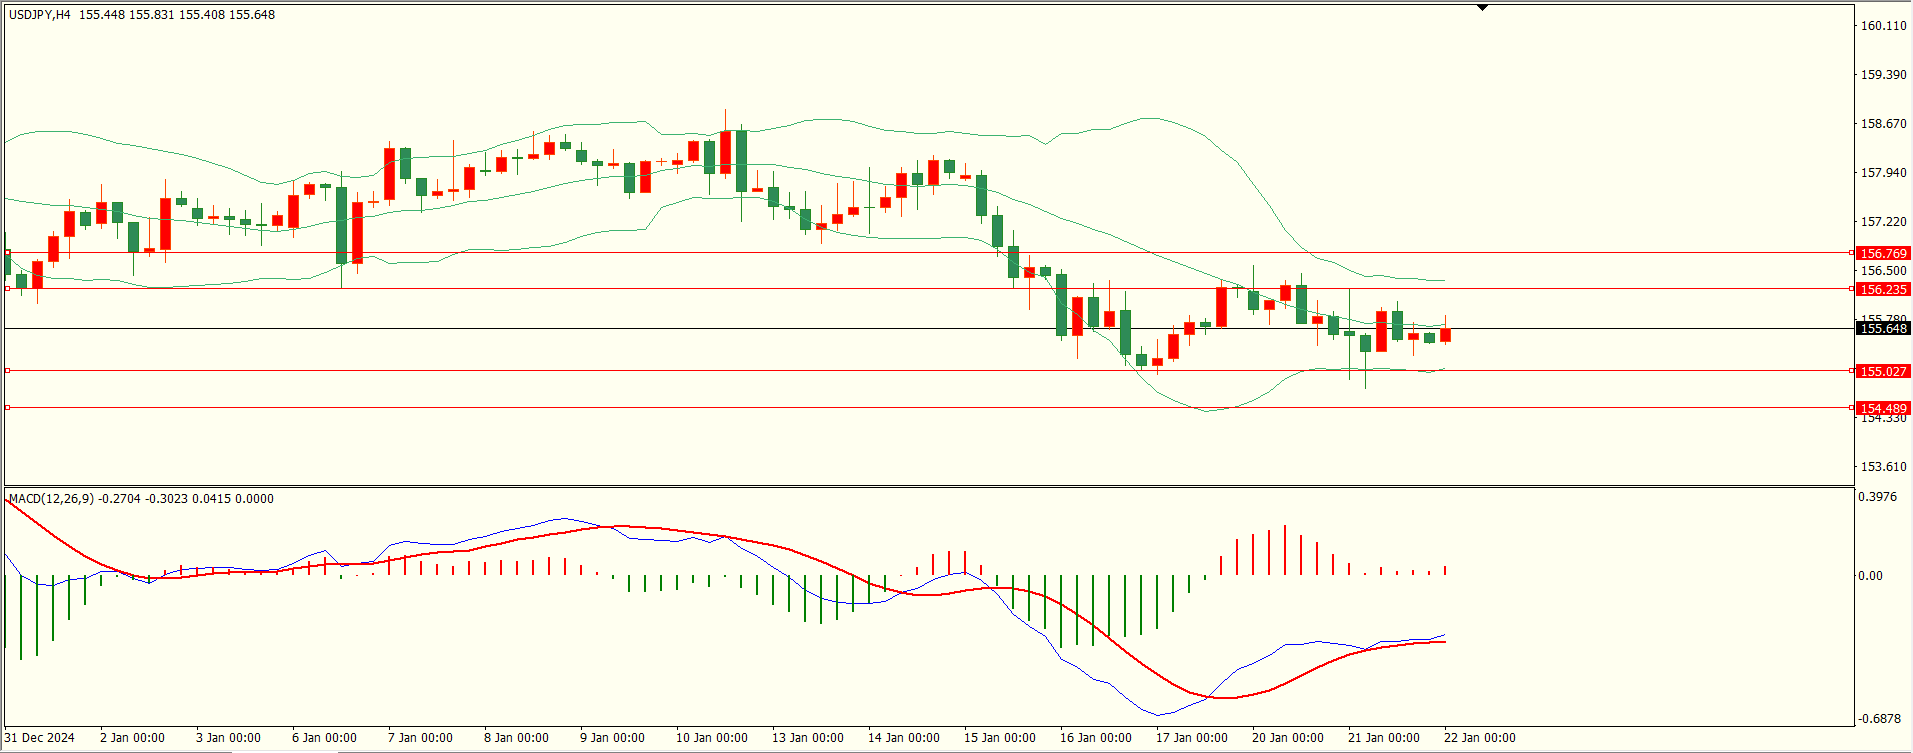Screen dimensions: 1913x753
Task: Click the 158.670 price scale value
Action: pyautogui.click(x=1883, y=124)
